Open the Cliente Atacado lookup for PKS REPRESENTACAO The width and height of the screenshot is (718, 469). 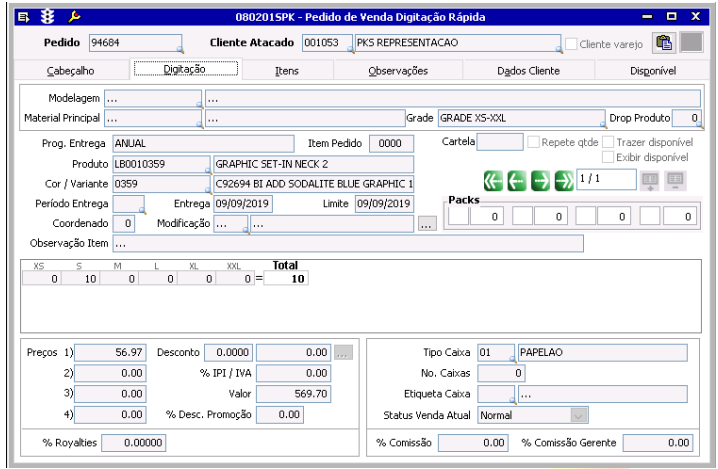click(x=556, y=47)
